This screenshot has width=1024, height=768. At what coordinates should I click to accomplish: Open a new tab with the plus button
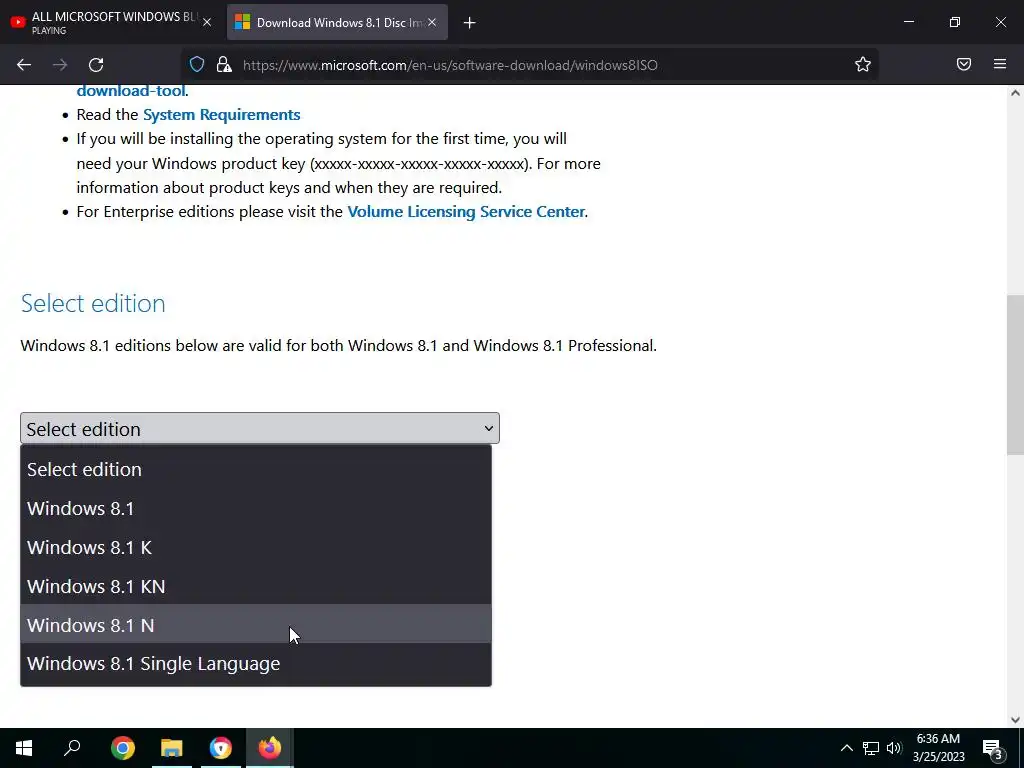coord(470,23)
